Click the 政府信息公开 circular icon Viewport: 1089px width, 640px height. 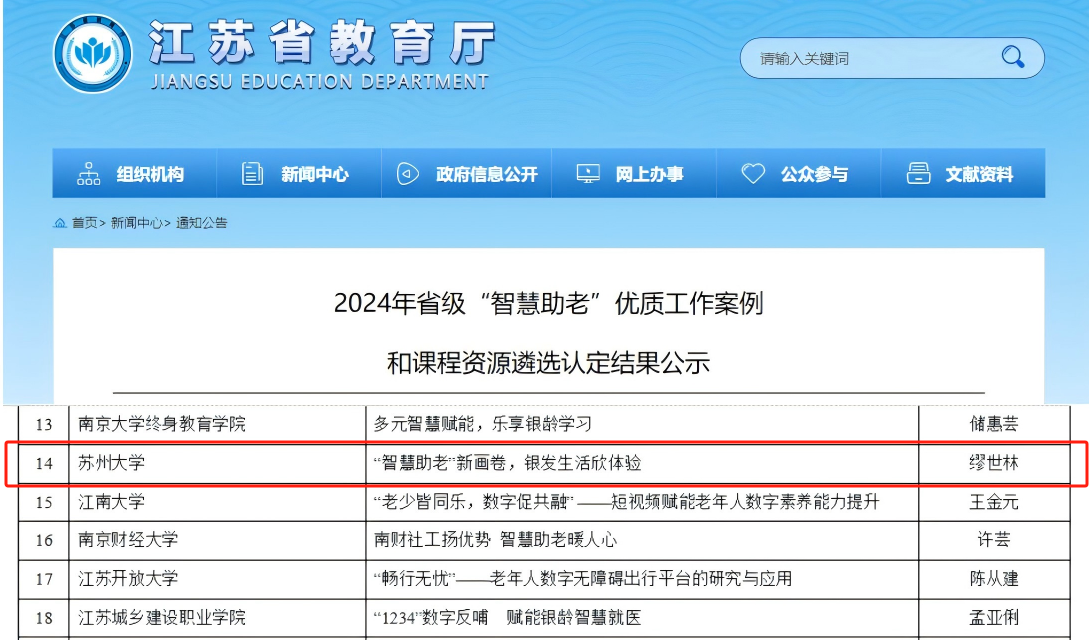click(x=408, y=174)
